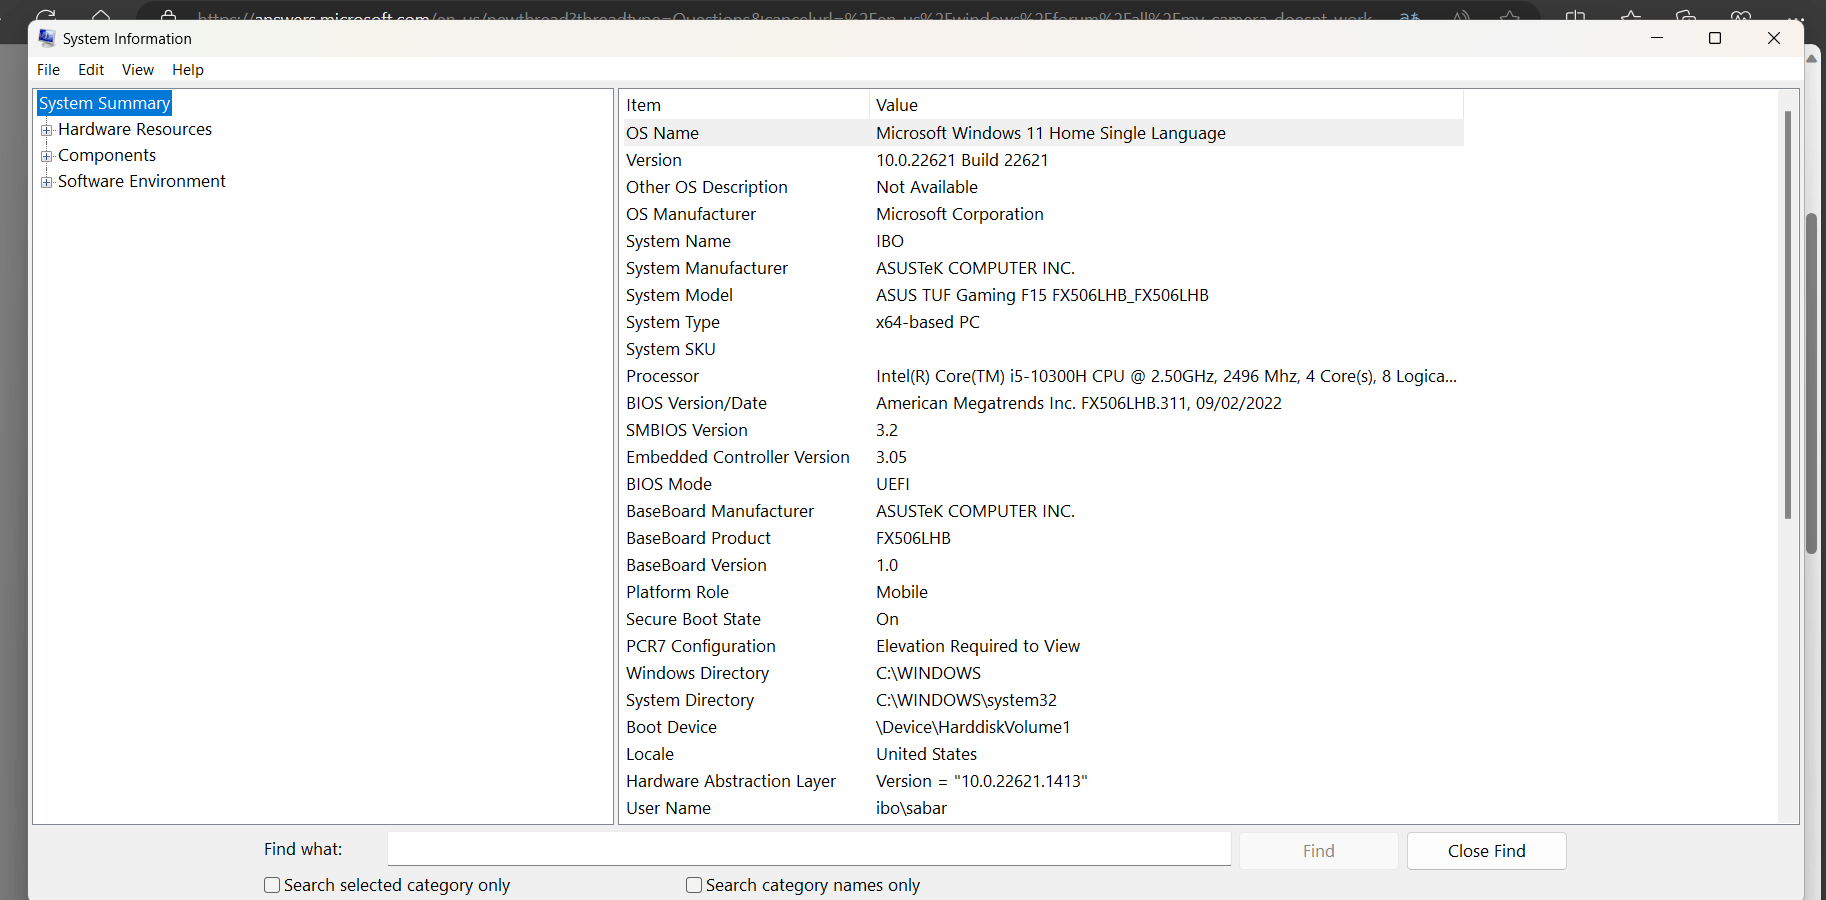Open the File menu
1826x900 pixels.
pyautogui.click(x=48, y=70)
